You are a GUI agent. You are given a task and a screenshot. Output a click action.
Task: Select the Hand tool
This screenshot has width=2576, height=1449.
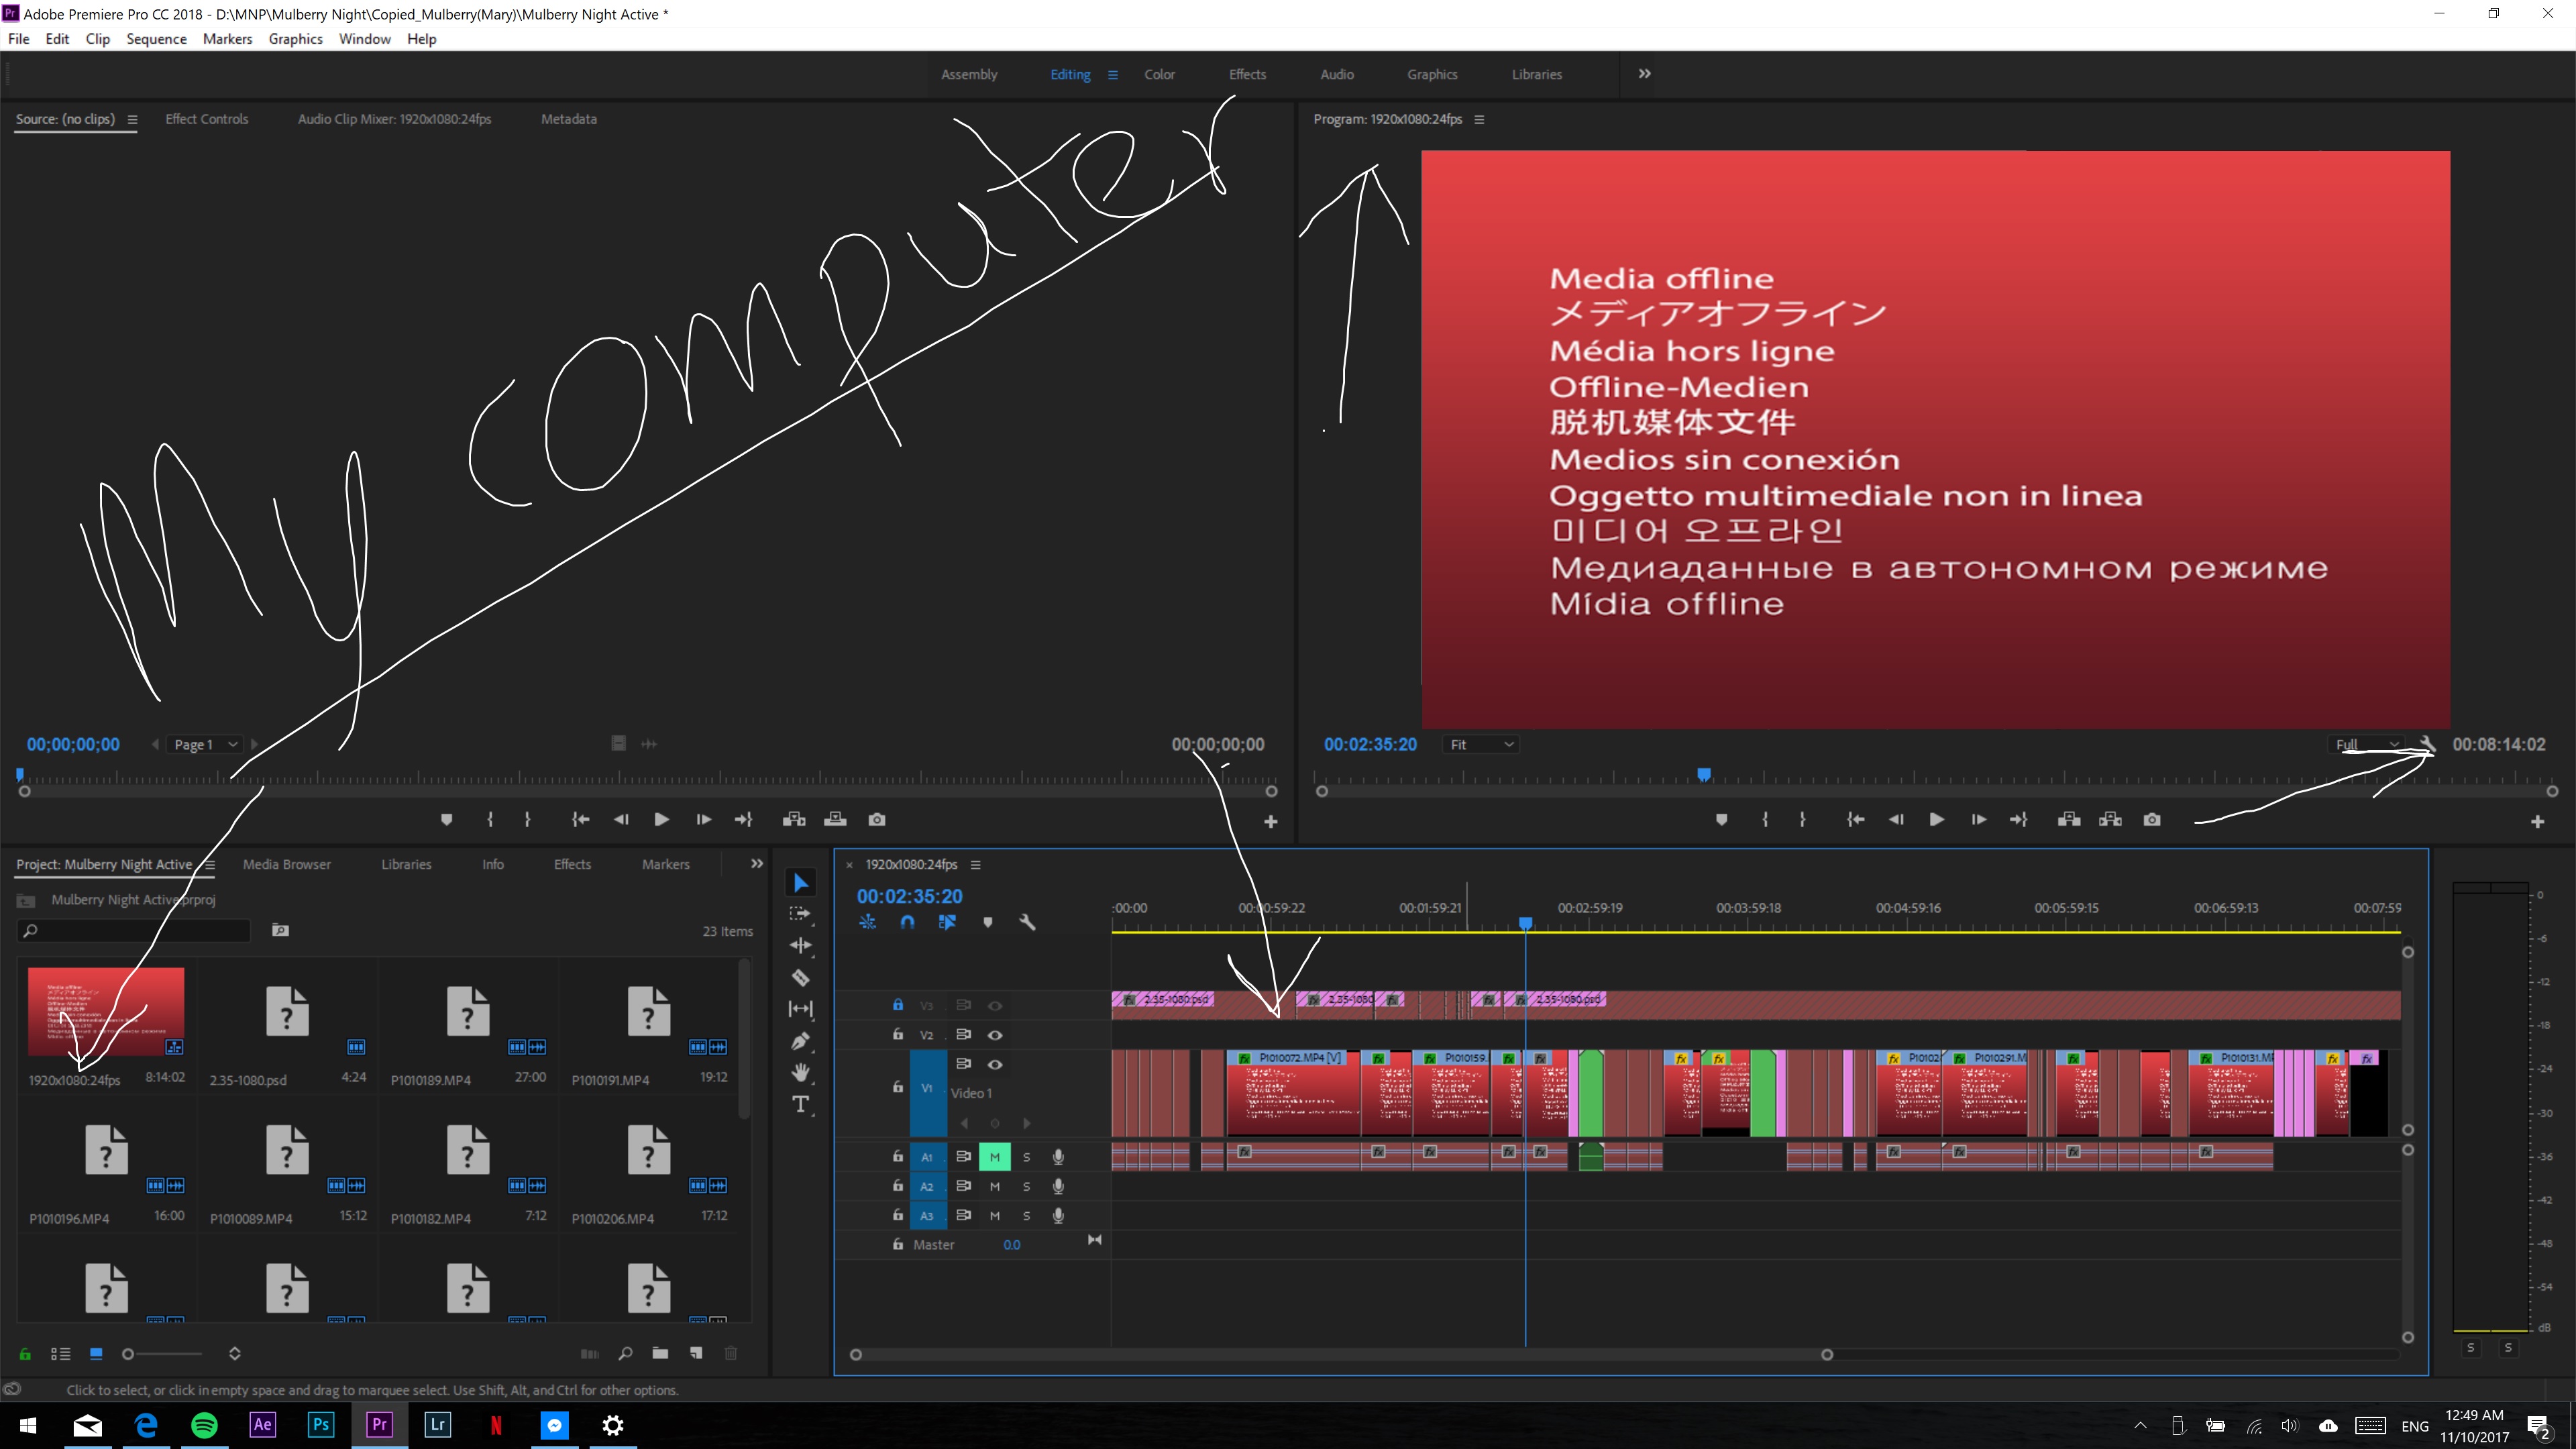click(x=800, y=1072)
